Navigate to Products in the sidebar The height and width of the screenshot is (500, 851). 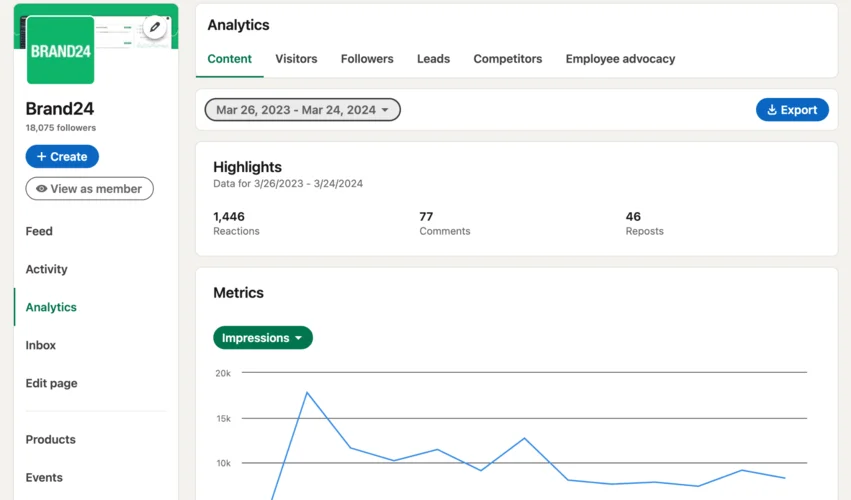pyautogui.click(x=51, y=439)
